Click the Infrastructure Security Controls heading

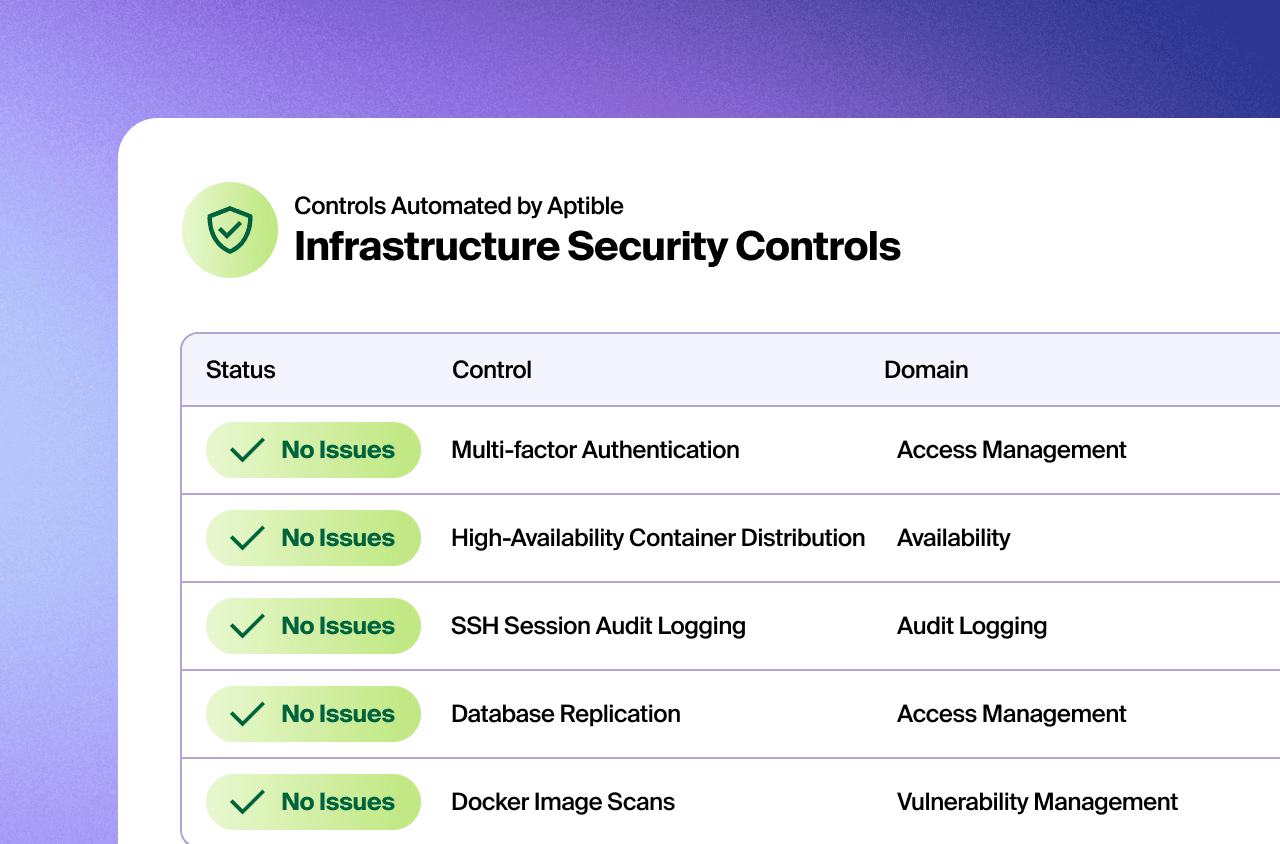[x=597, y=247]
